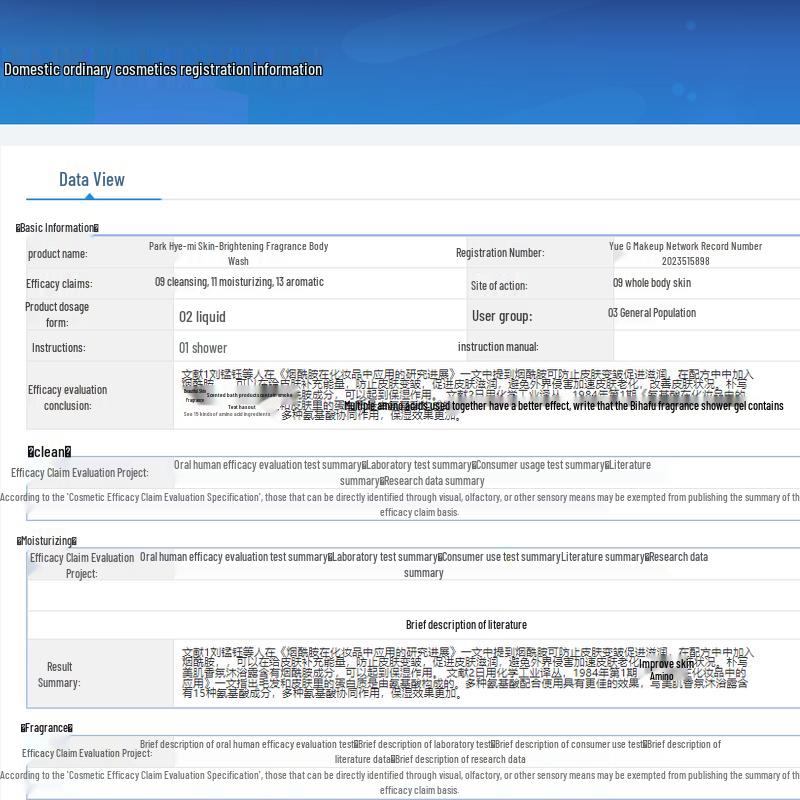Click the Domestic ordinary cosmetics registration information title
Screen dimensions: 800x800
163,69
